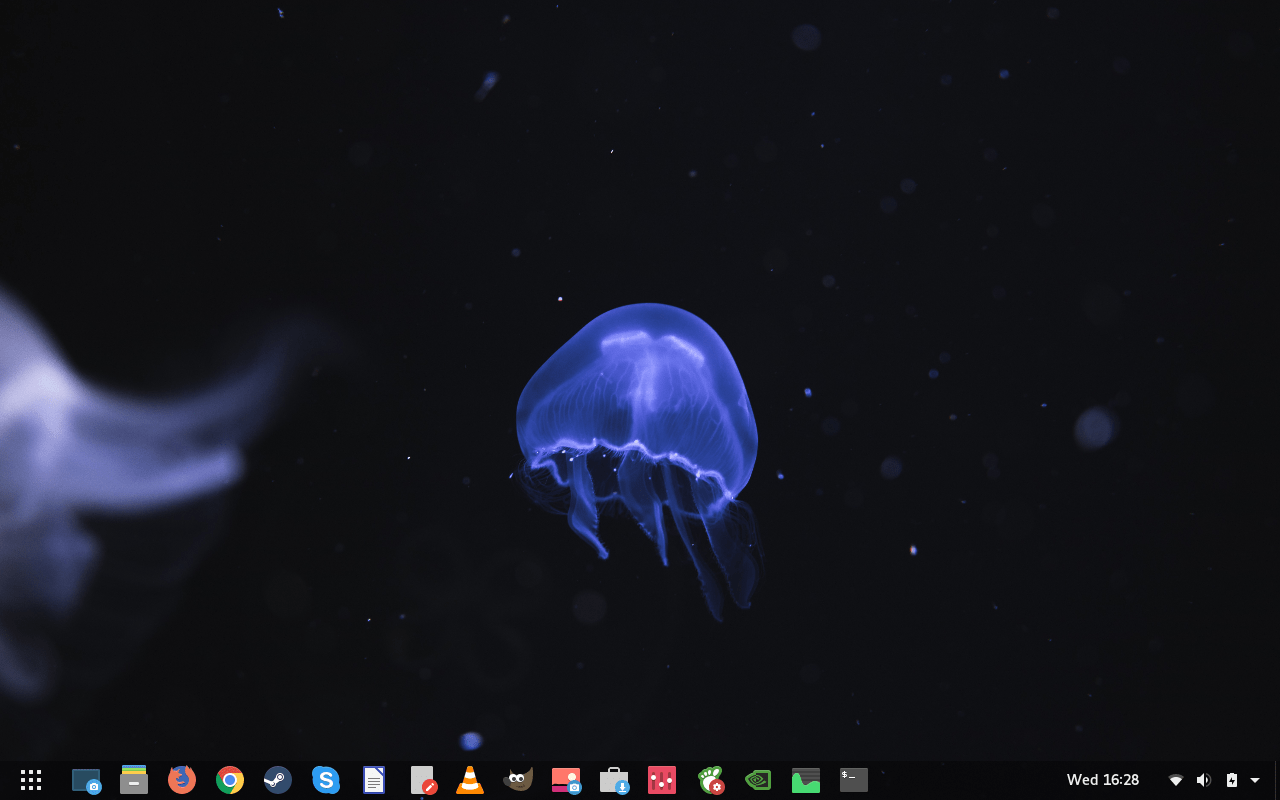Open the Steam client
This screenshot has height=800, width=1280.
coord(278,780)
